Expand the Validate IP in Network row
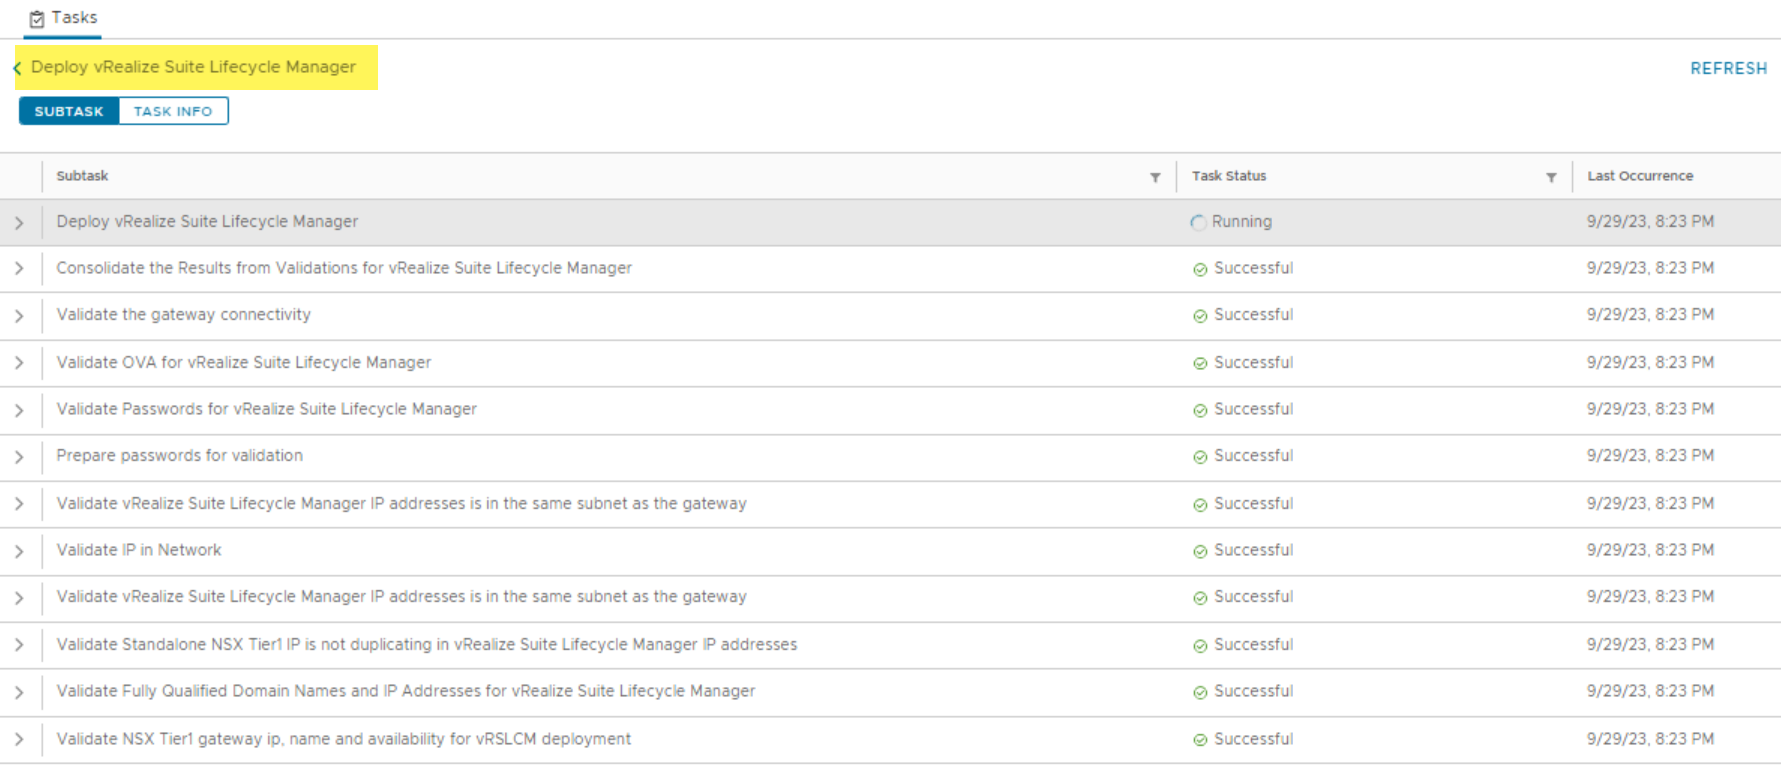This screenshot has height=765, width=1781. [x=19, y=551]
